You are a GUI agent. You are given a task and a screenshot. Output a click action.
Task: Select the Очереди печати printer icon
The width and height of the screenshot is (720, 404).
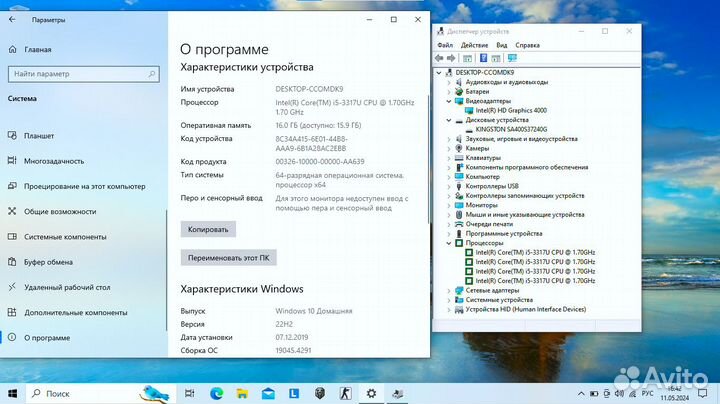click(x=459, y=224)
